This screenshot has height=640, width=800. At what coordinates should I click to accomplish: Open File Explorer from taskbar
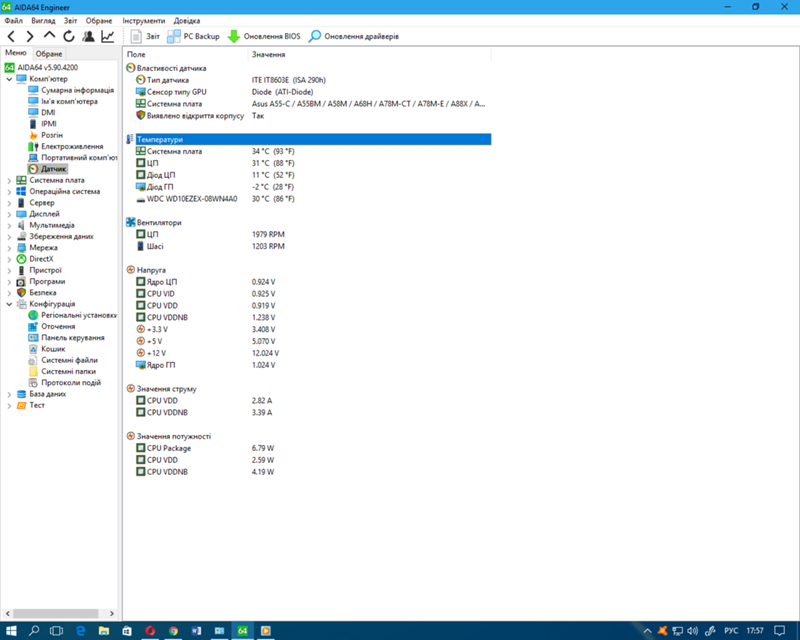104,631
